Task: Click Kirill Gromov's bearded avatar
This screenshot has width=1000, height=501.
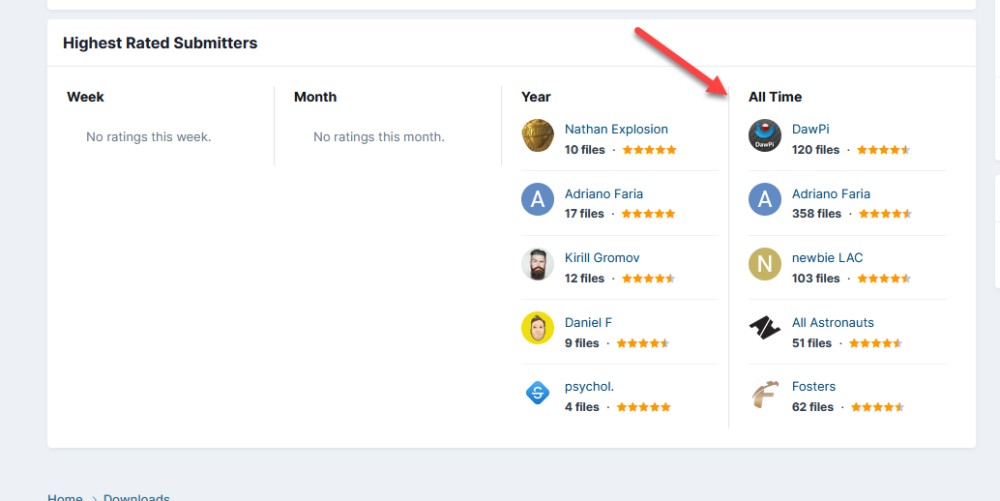Action: click(538, 264)
